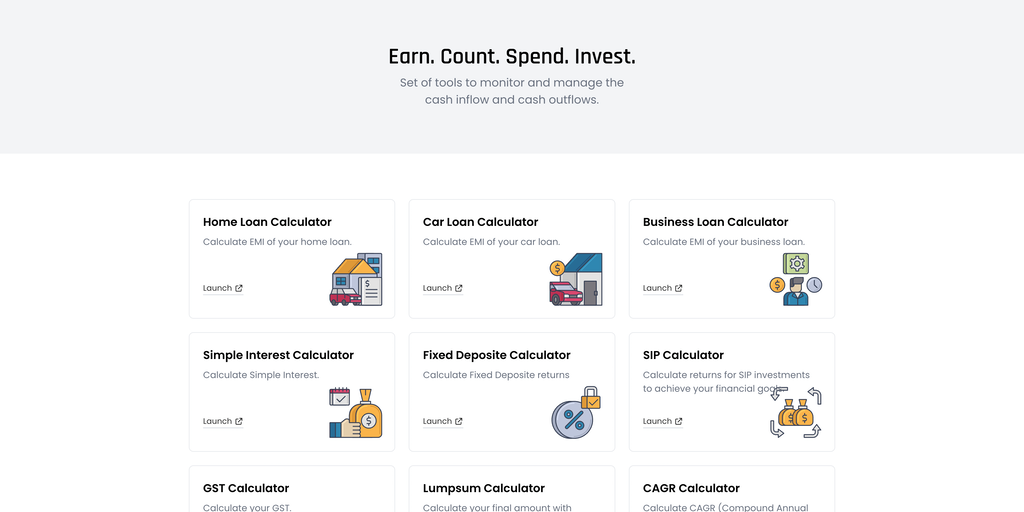Launch the Home Loan Calculator
Screen dimensions: 1024x512
pos(218,288)
